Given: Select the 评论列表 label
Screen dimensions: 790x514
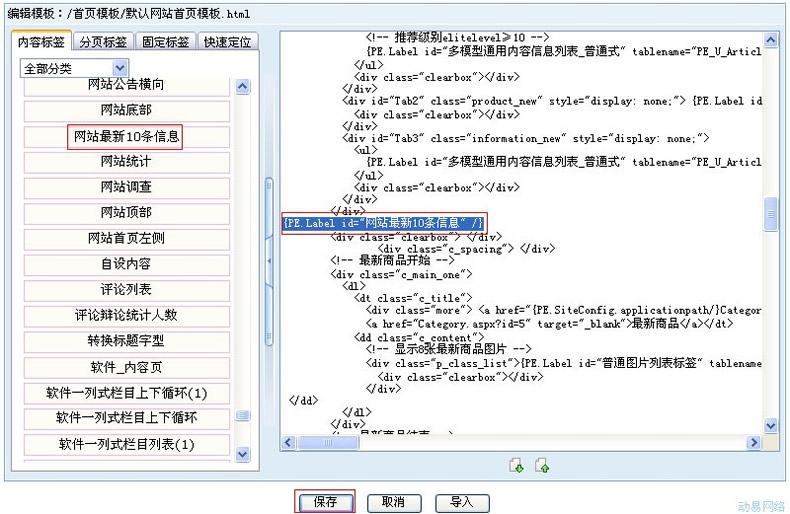Looking at the screenshot, I should pos(126,290).
